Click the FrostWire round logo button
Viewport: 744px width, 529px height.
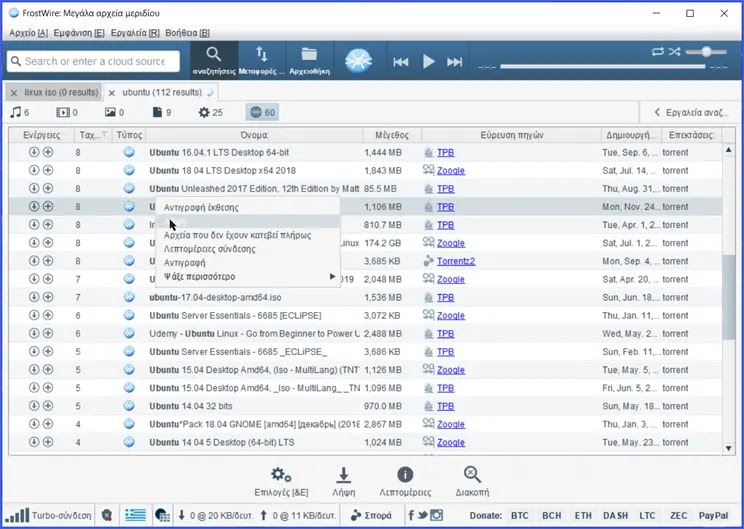[358, 61]
